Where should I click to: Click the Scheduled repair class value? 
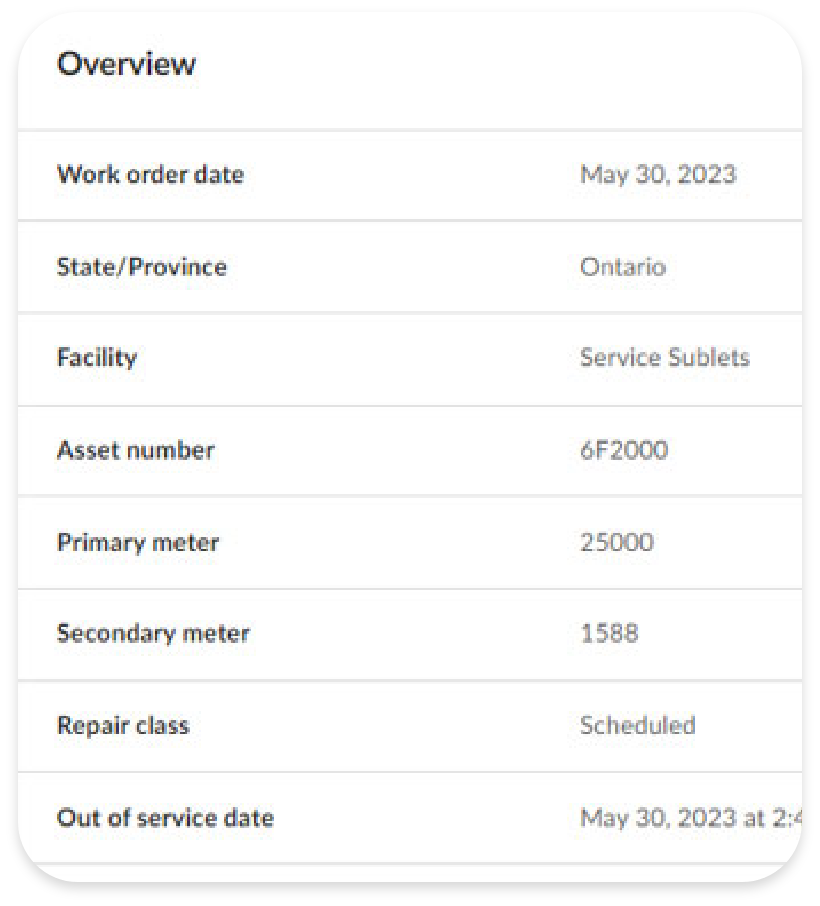point(637,726)
